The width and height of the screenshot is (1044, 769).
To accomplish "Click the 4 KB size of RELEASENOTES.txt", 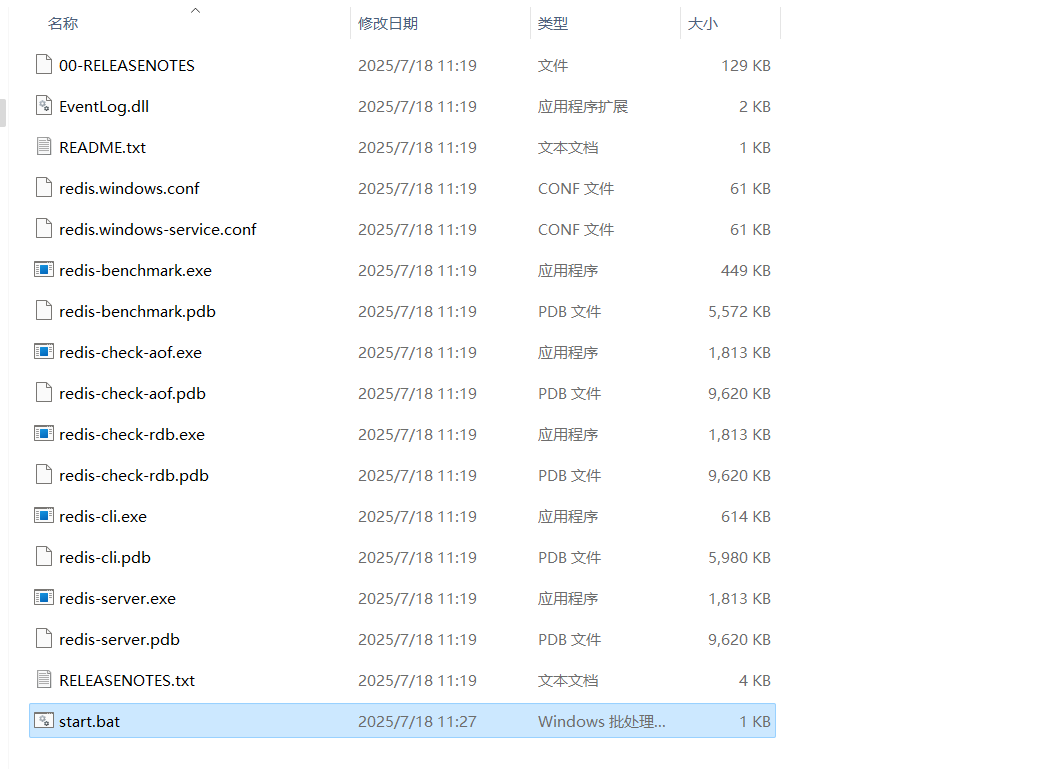I will click(x=754, y=680).
